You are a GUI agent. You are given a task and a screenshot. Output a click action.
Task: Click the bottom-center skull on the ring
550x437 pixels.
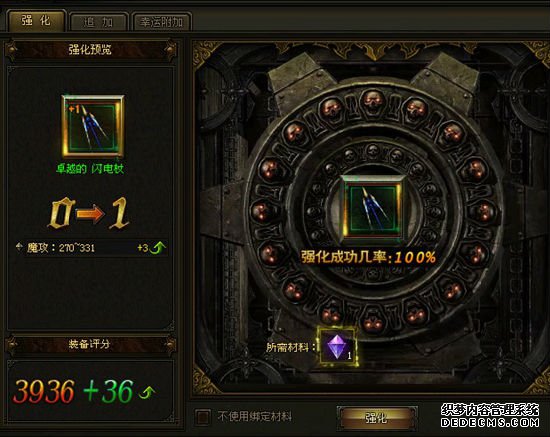373,321
